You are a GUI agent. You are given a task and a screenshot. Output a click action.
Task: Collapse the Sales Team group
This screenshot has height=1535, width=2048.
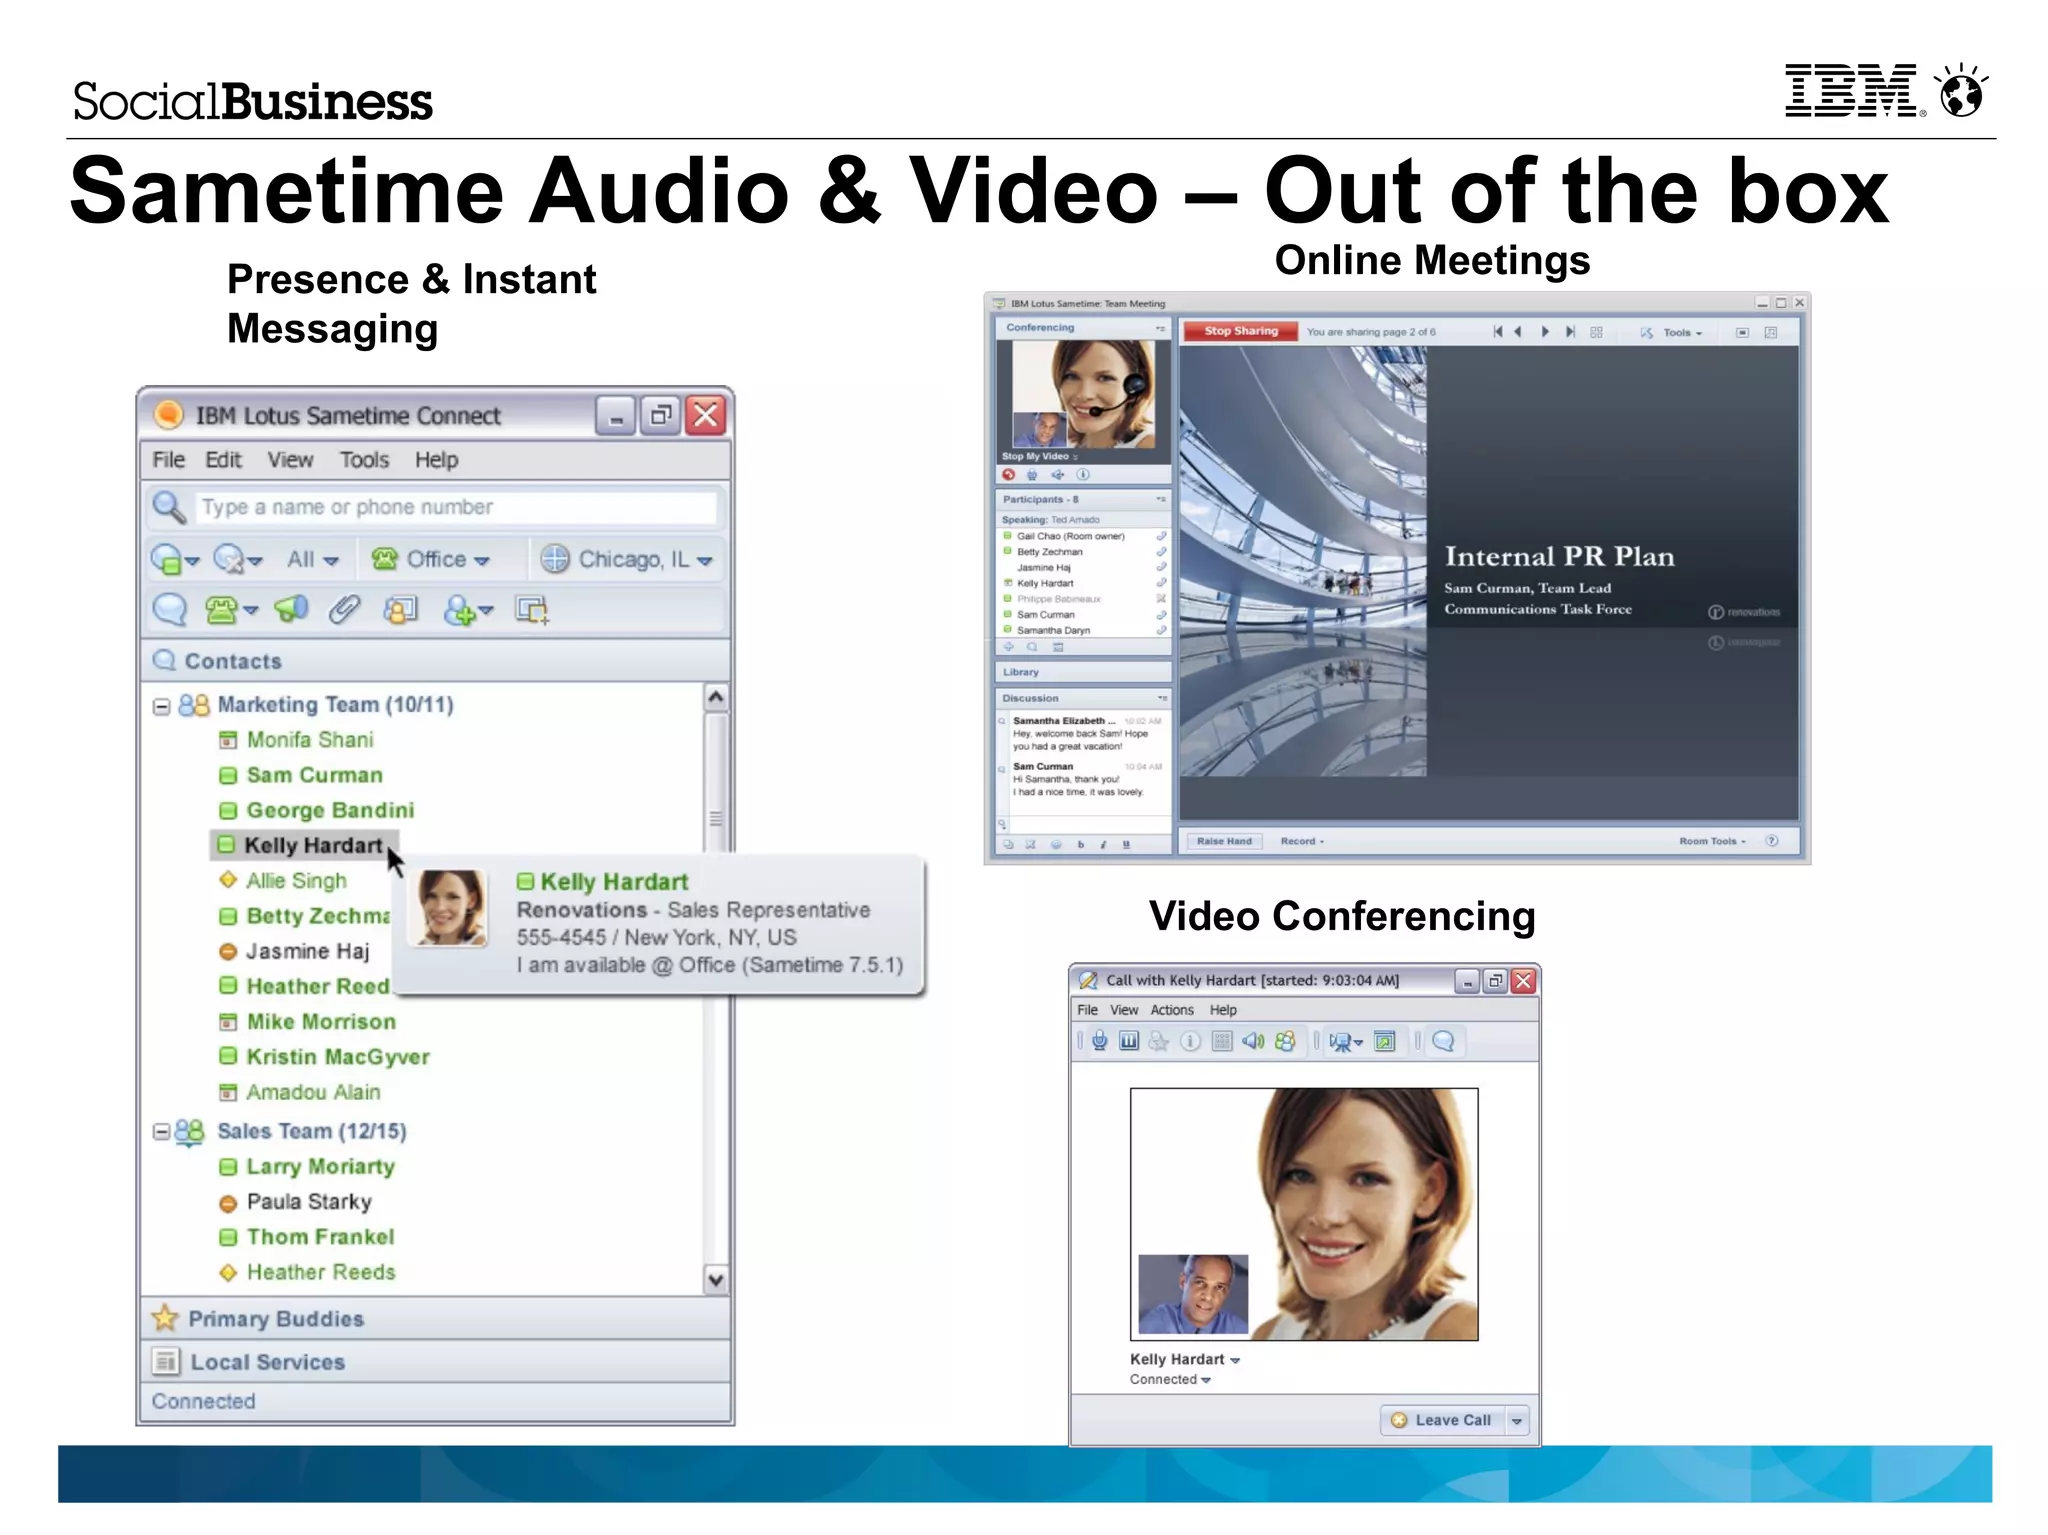(160, 1131)
